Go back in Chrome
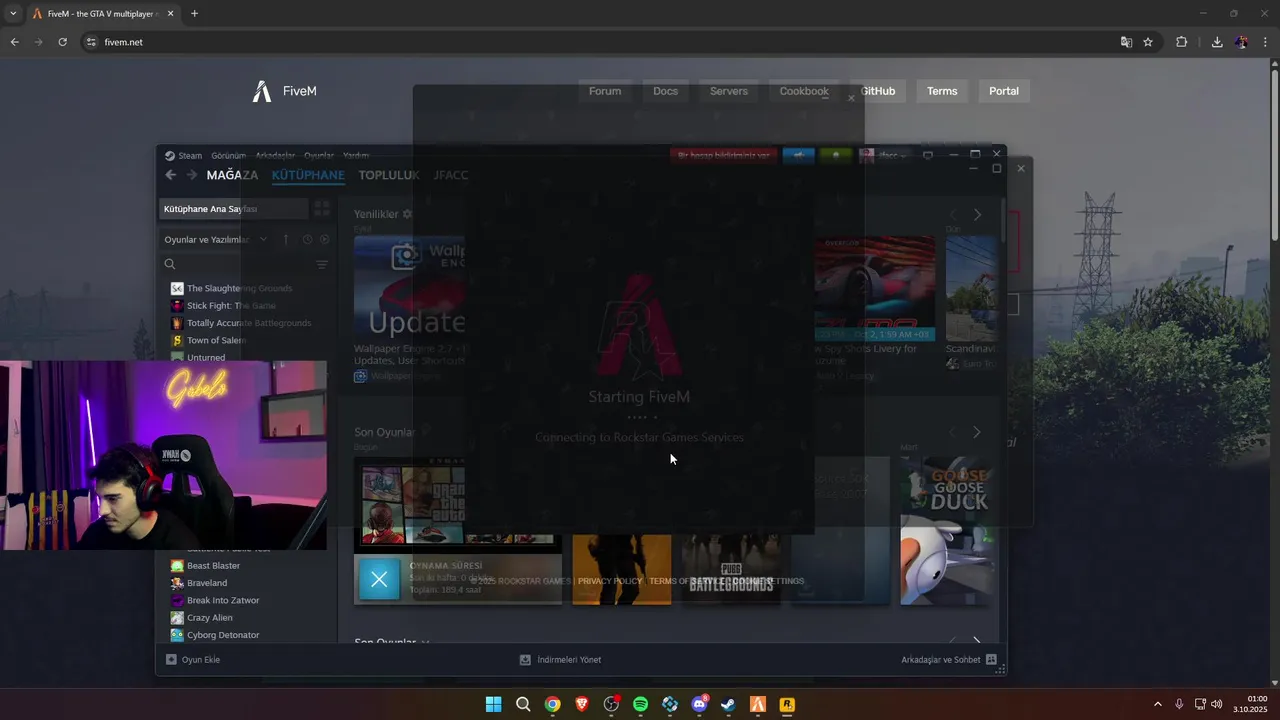Image resolution: width=1280 pixels, height=720 pixels. click(14, 42)
